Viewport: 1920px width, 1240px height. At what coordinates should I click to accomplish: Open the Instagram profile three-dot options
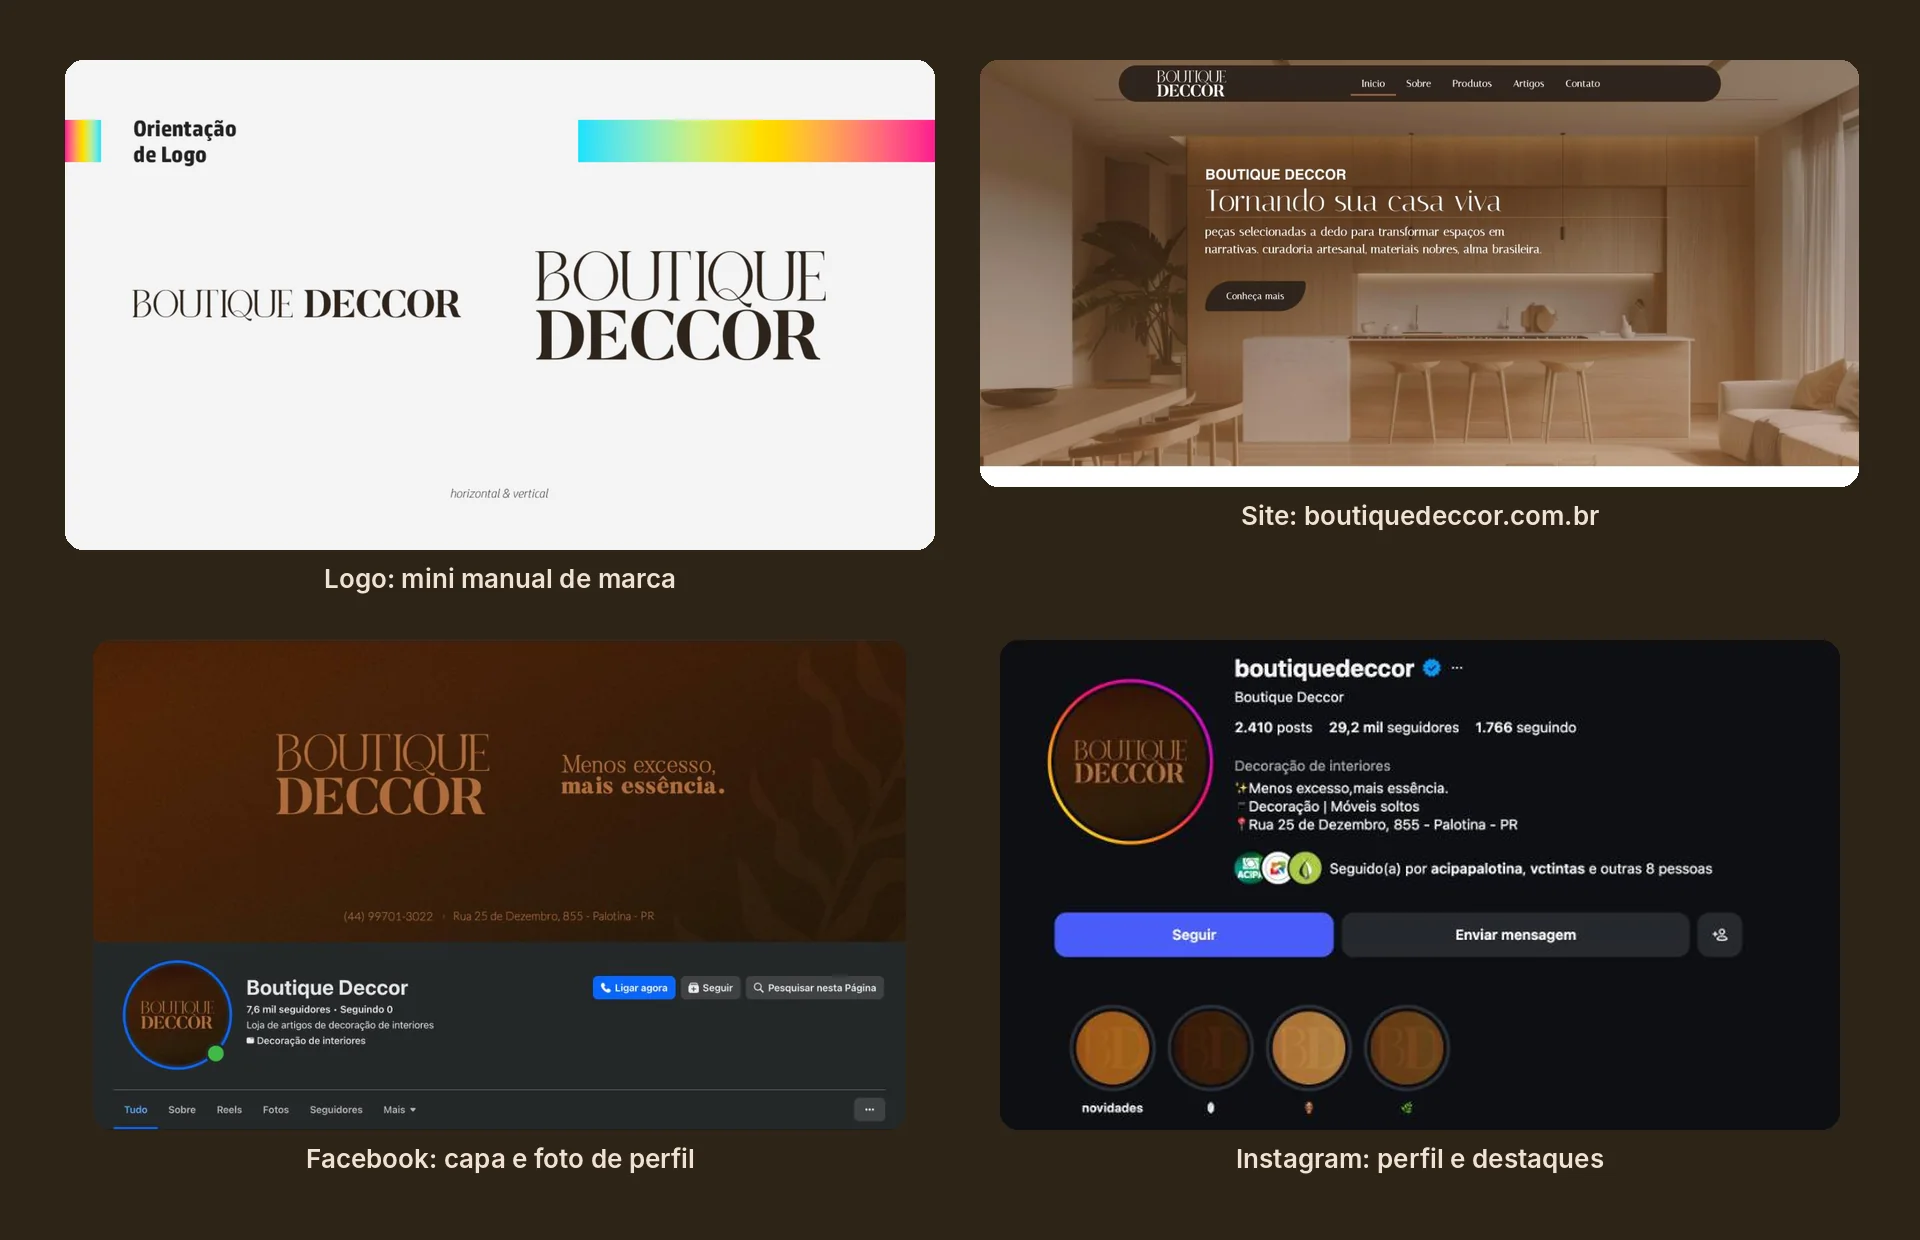coord(1457,668)
